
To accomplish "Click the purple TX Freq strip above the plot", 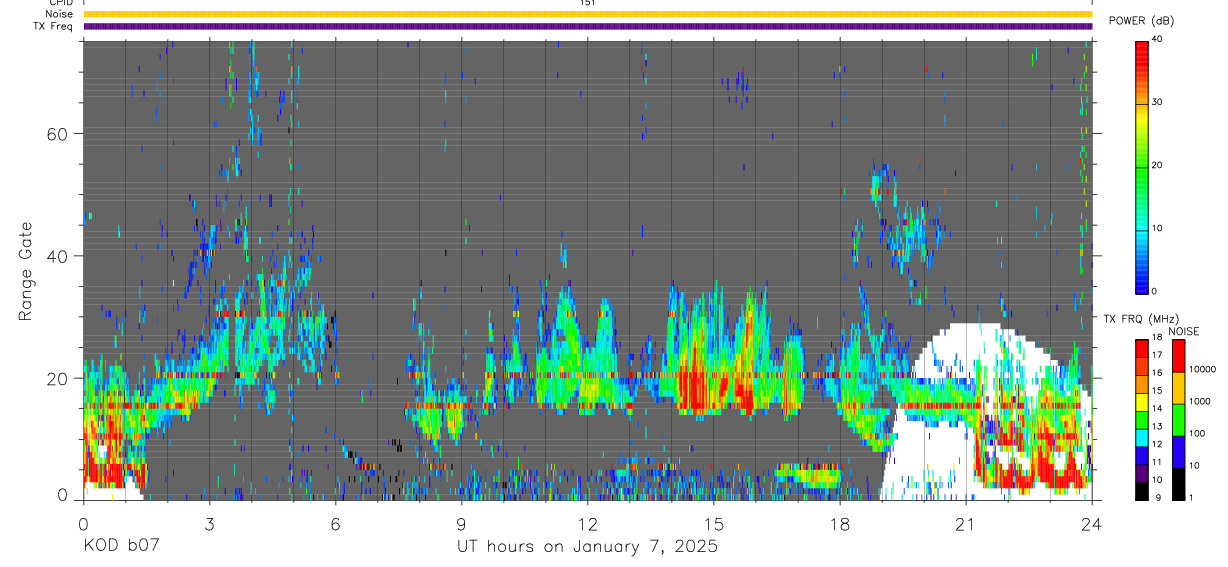I will point(588,26).
